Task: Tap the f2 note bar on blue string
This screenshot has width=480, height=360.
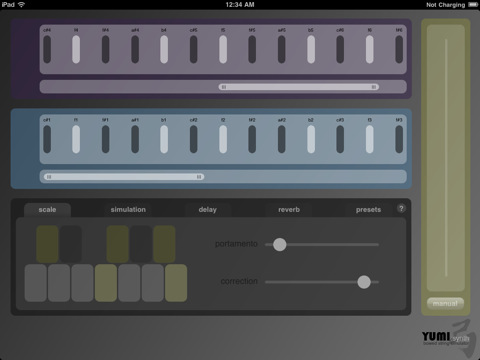Action: (223, 139)
